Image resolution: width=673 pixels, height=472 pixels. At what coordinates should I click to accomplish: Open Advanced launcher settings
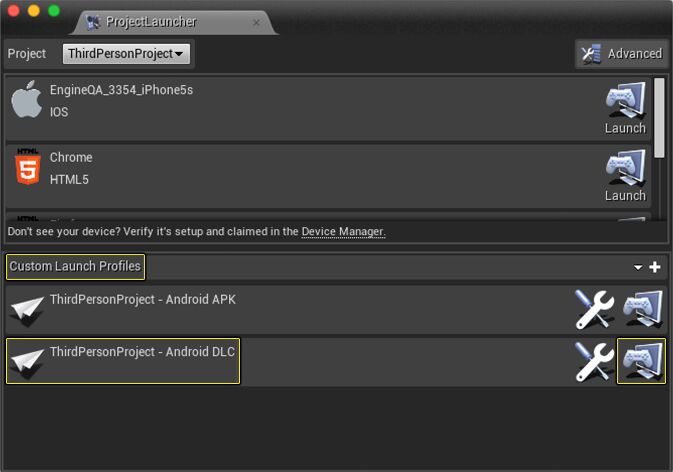tap(621, 54)
